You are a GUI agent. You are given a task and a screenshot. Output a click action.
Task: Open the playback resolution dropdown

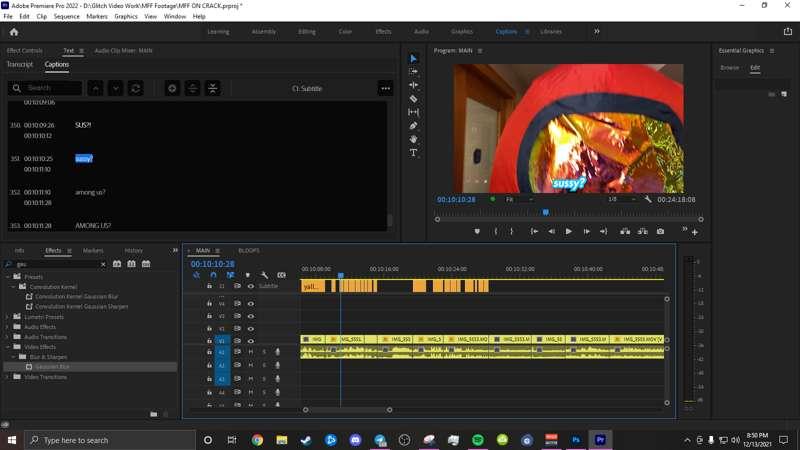(x=621, y=199)
